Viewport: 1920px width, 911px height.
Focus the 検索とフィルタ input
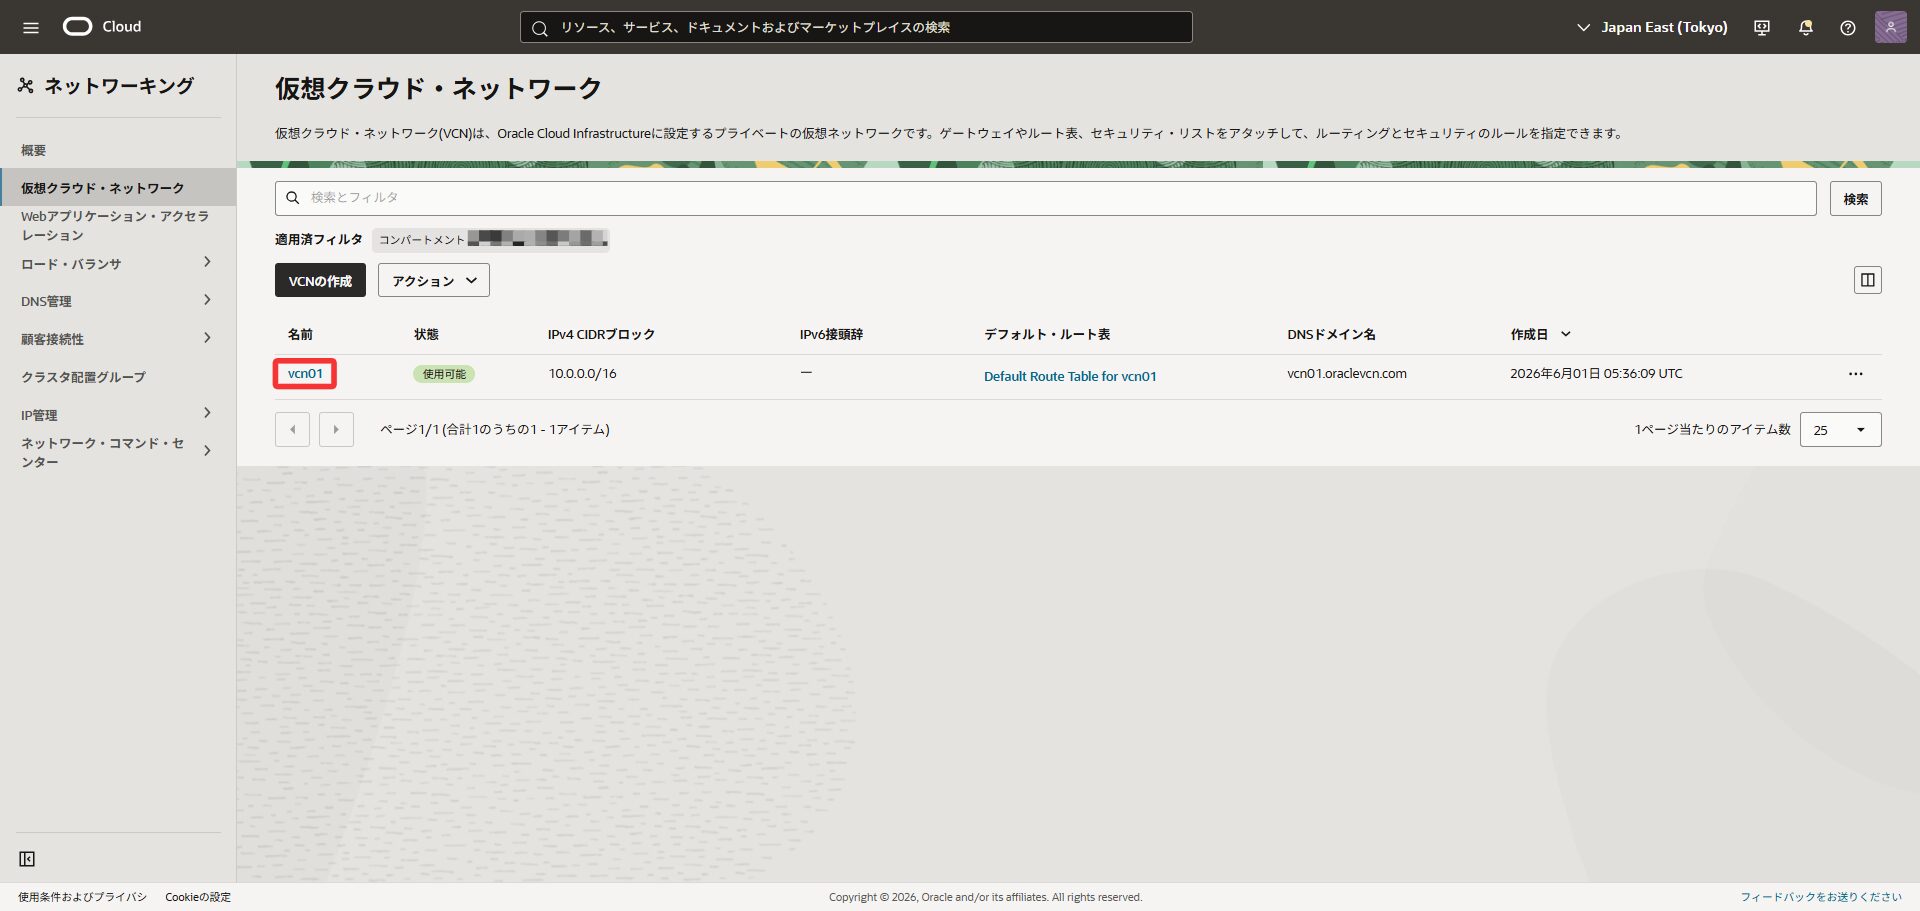click(x=1046, y=198)
